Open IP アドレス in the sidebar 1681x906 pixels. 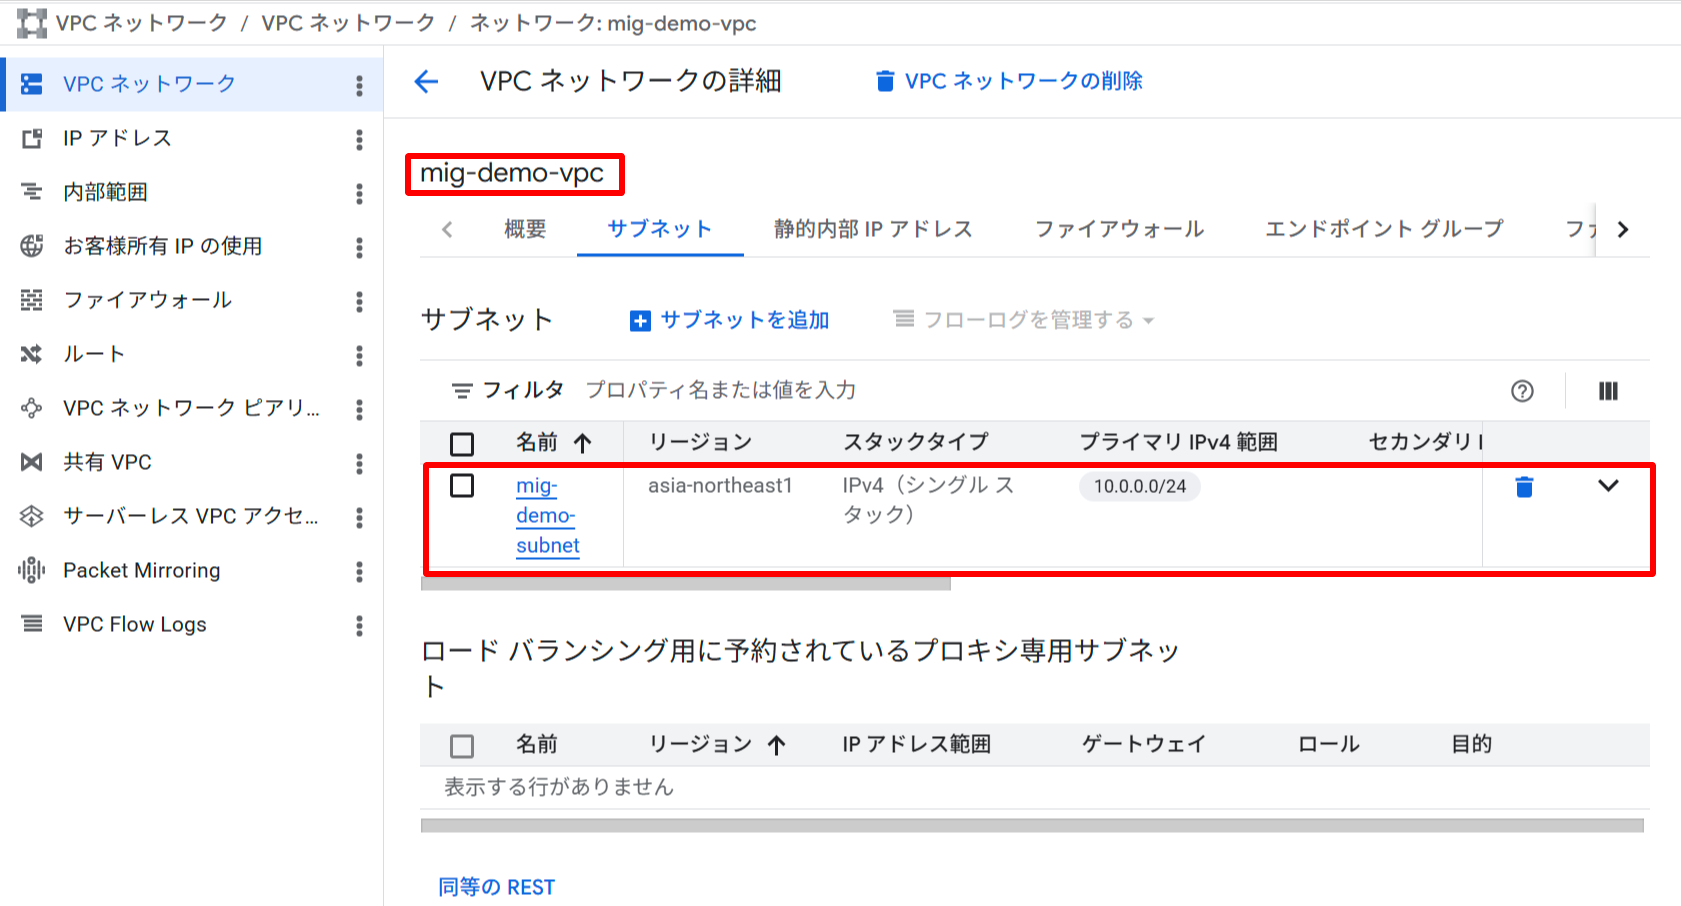(117, 138)
